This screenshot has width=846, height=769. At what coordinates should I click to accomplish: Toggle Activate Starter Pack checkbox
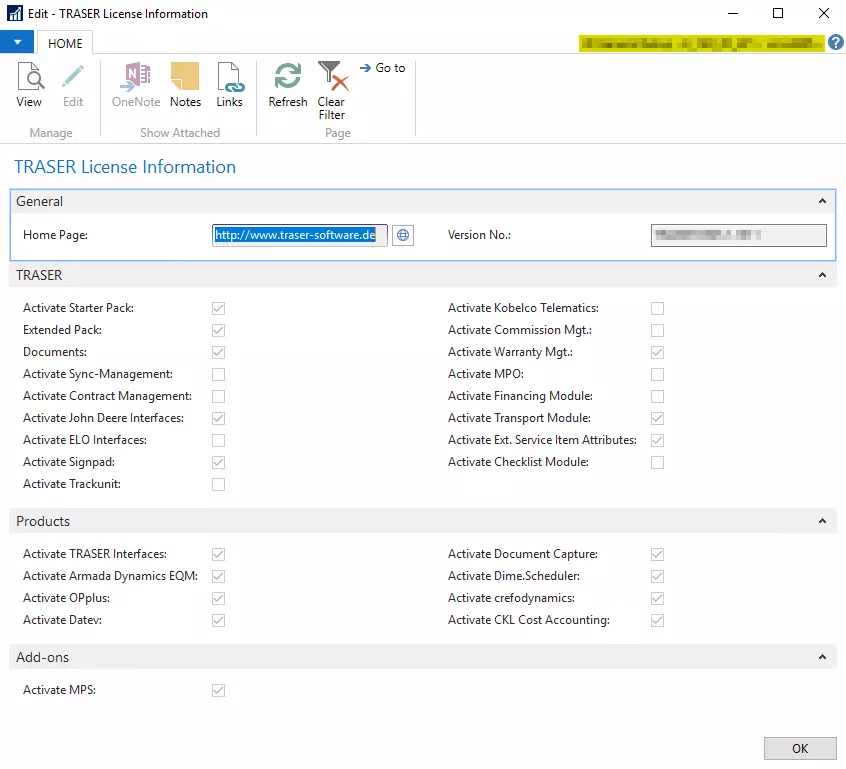[x=219, y=308]
